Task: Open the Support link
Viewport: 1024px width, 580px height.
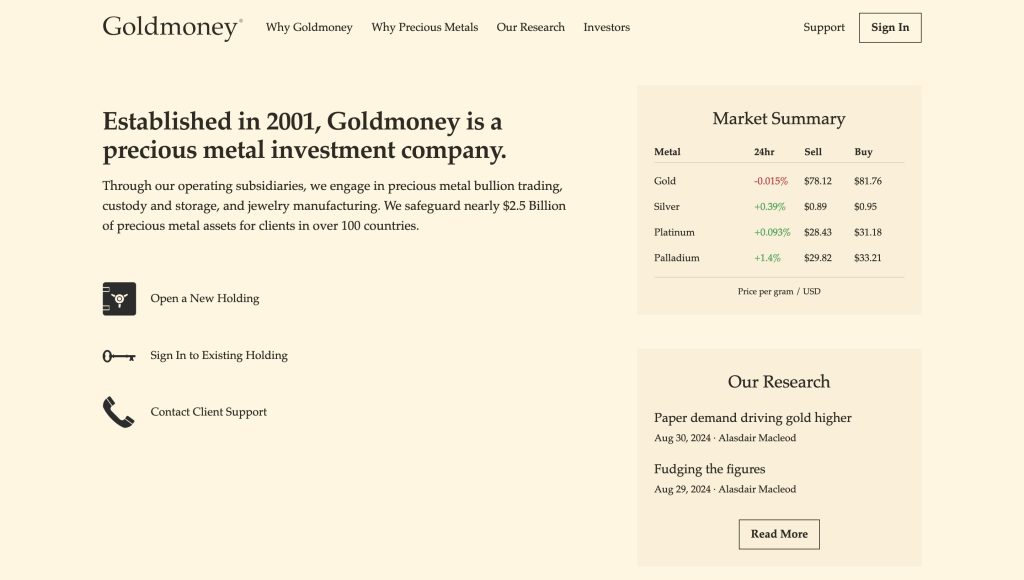Action: point(823,28)
